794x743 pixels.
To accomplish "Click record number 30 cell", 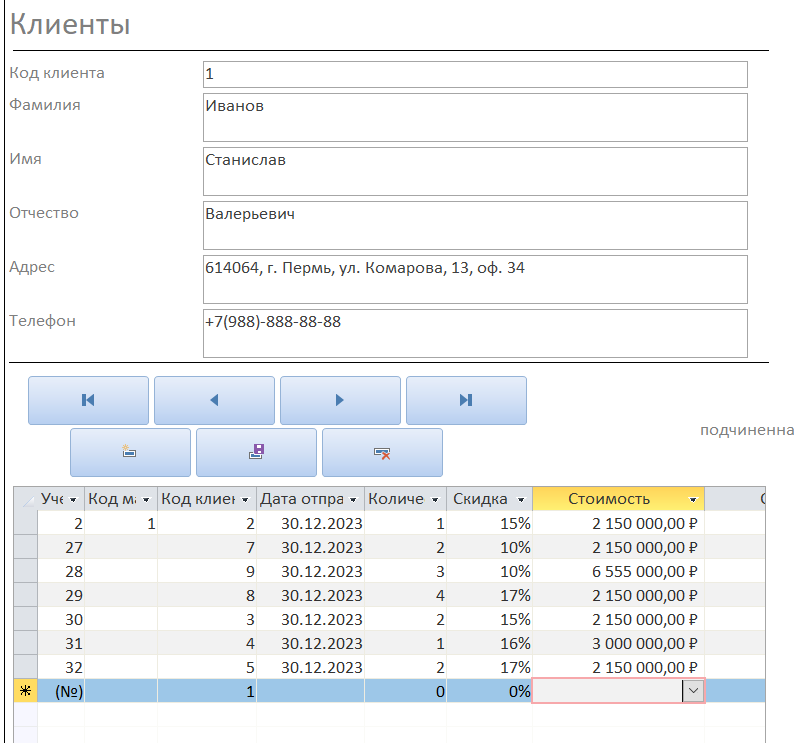I will coord(61,619).
